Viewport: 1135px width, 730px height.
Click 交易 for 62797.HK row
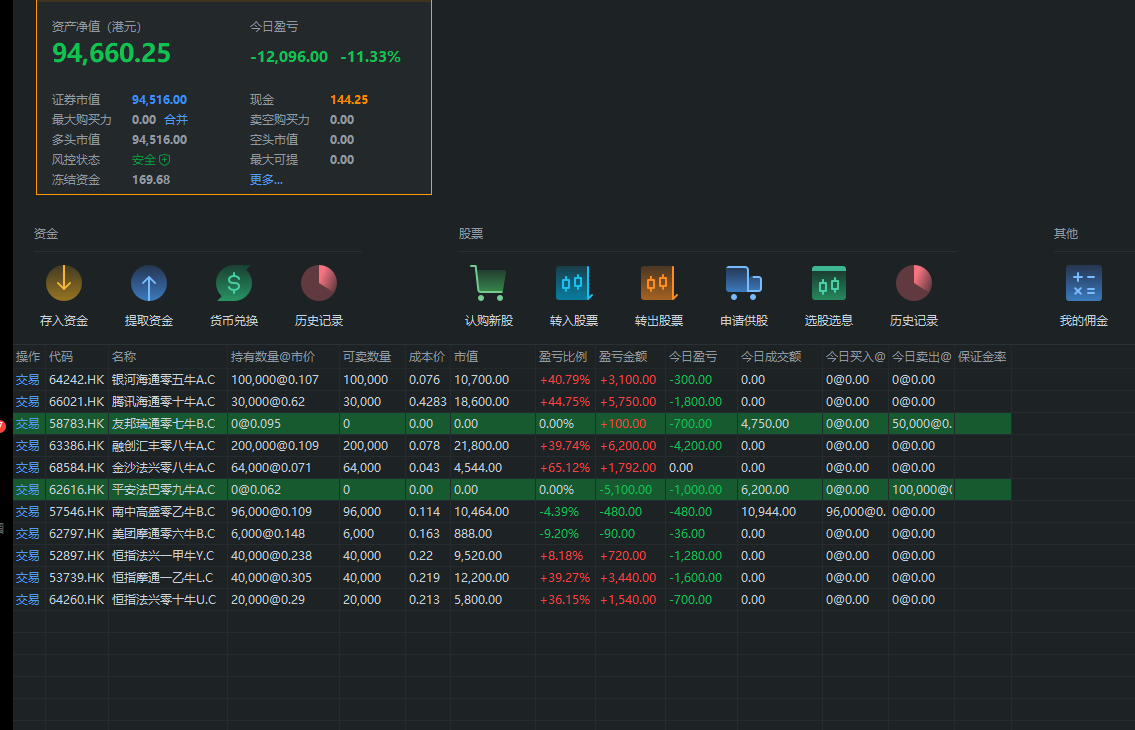tap(28, 534)
